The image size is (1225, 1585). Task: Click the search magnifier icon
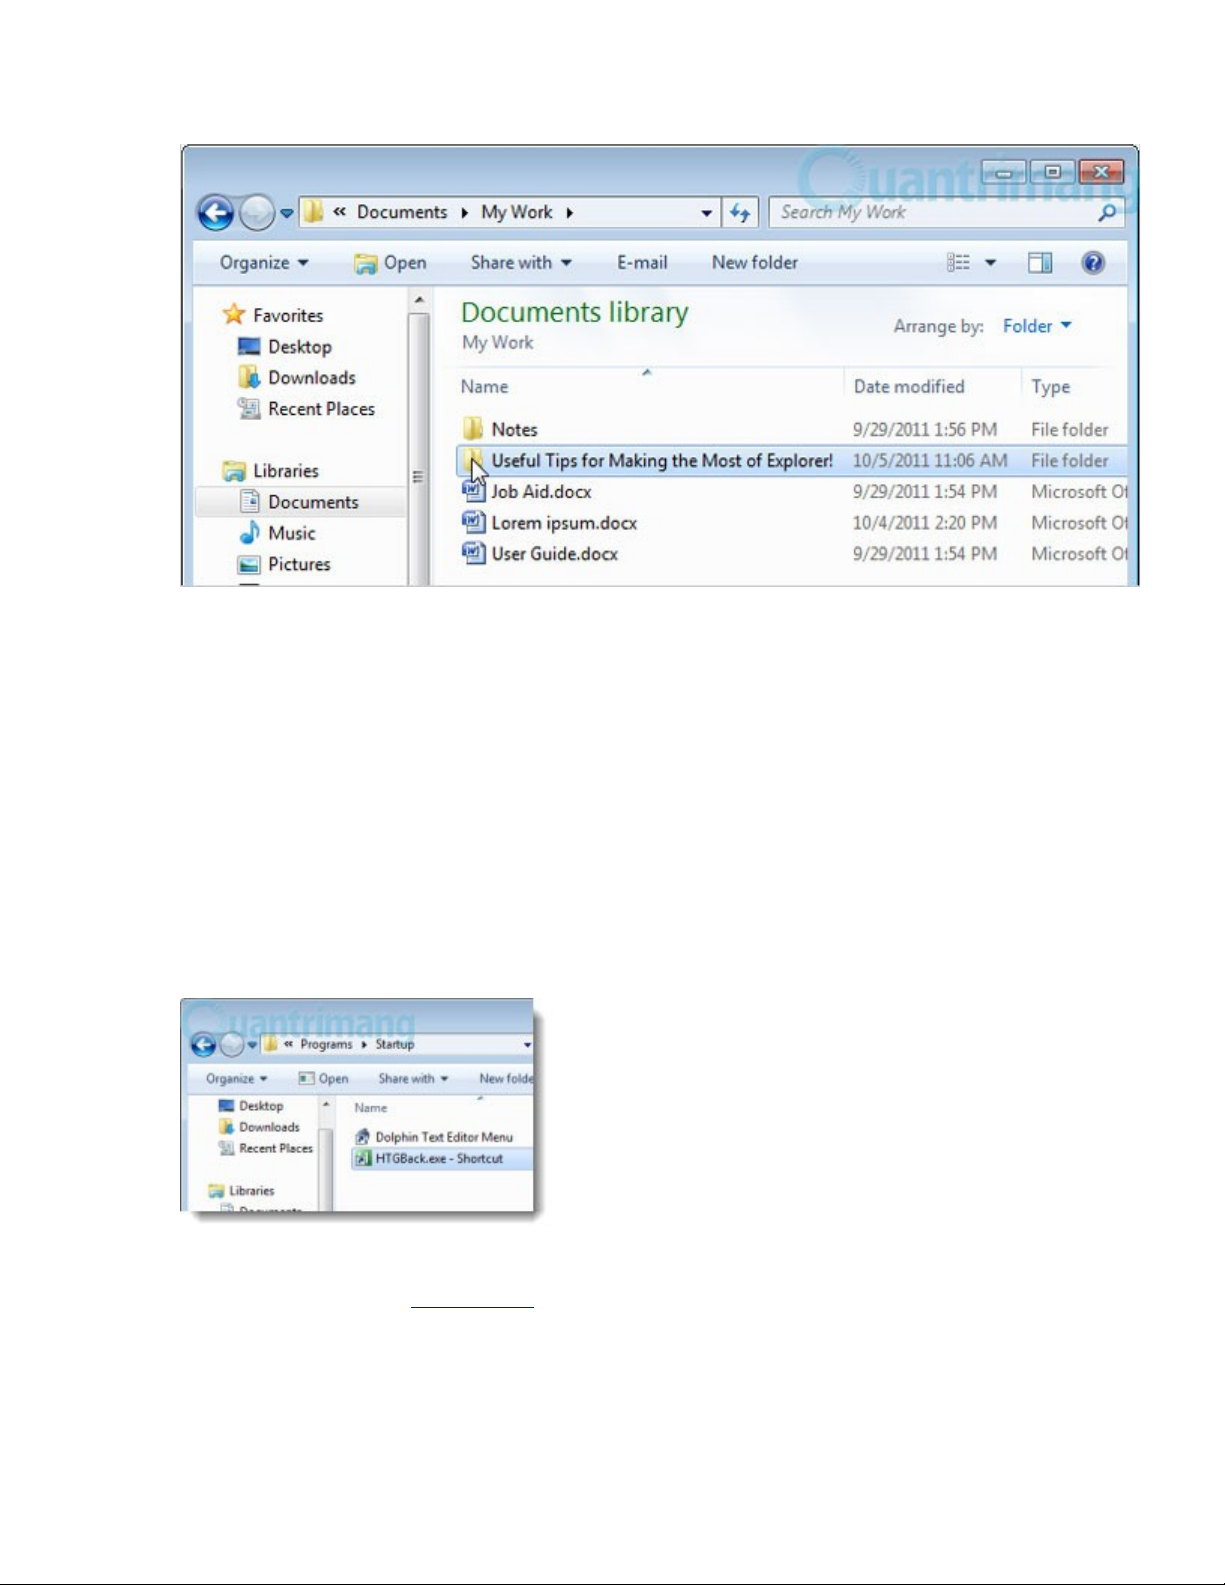click(1107, 212)
